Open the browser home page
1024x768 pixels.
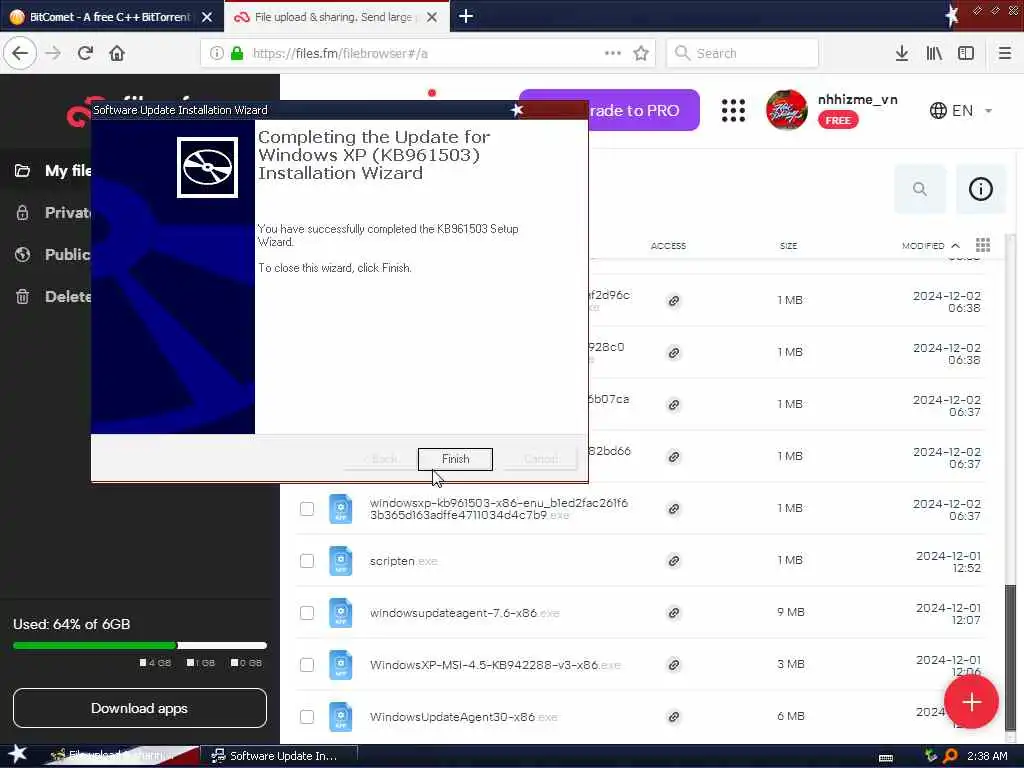point(117,54)
